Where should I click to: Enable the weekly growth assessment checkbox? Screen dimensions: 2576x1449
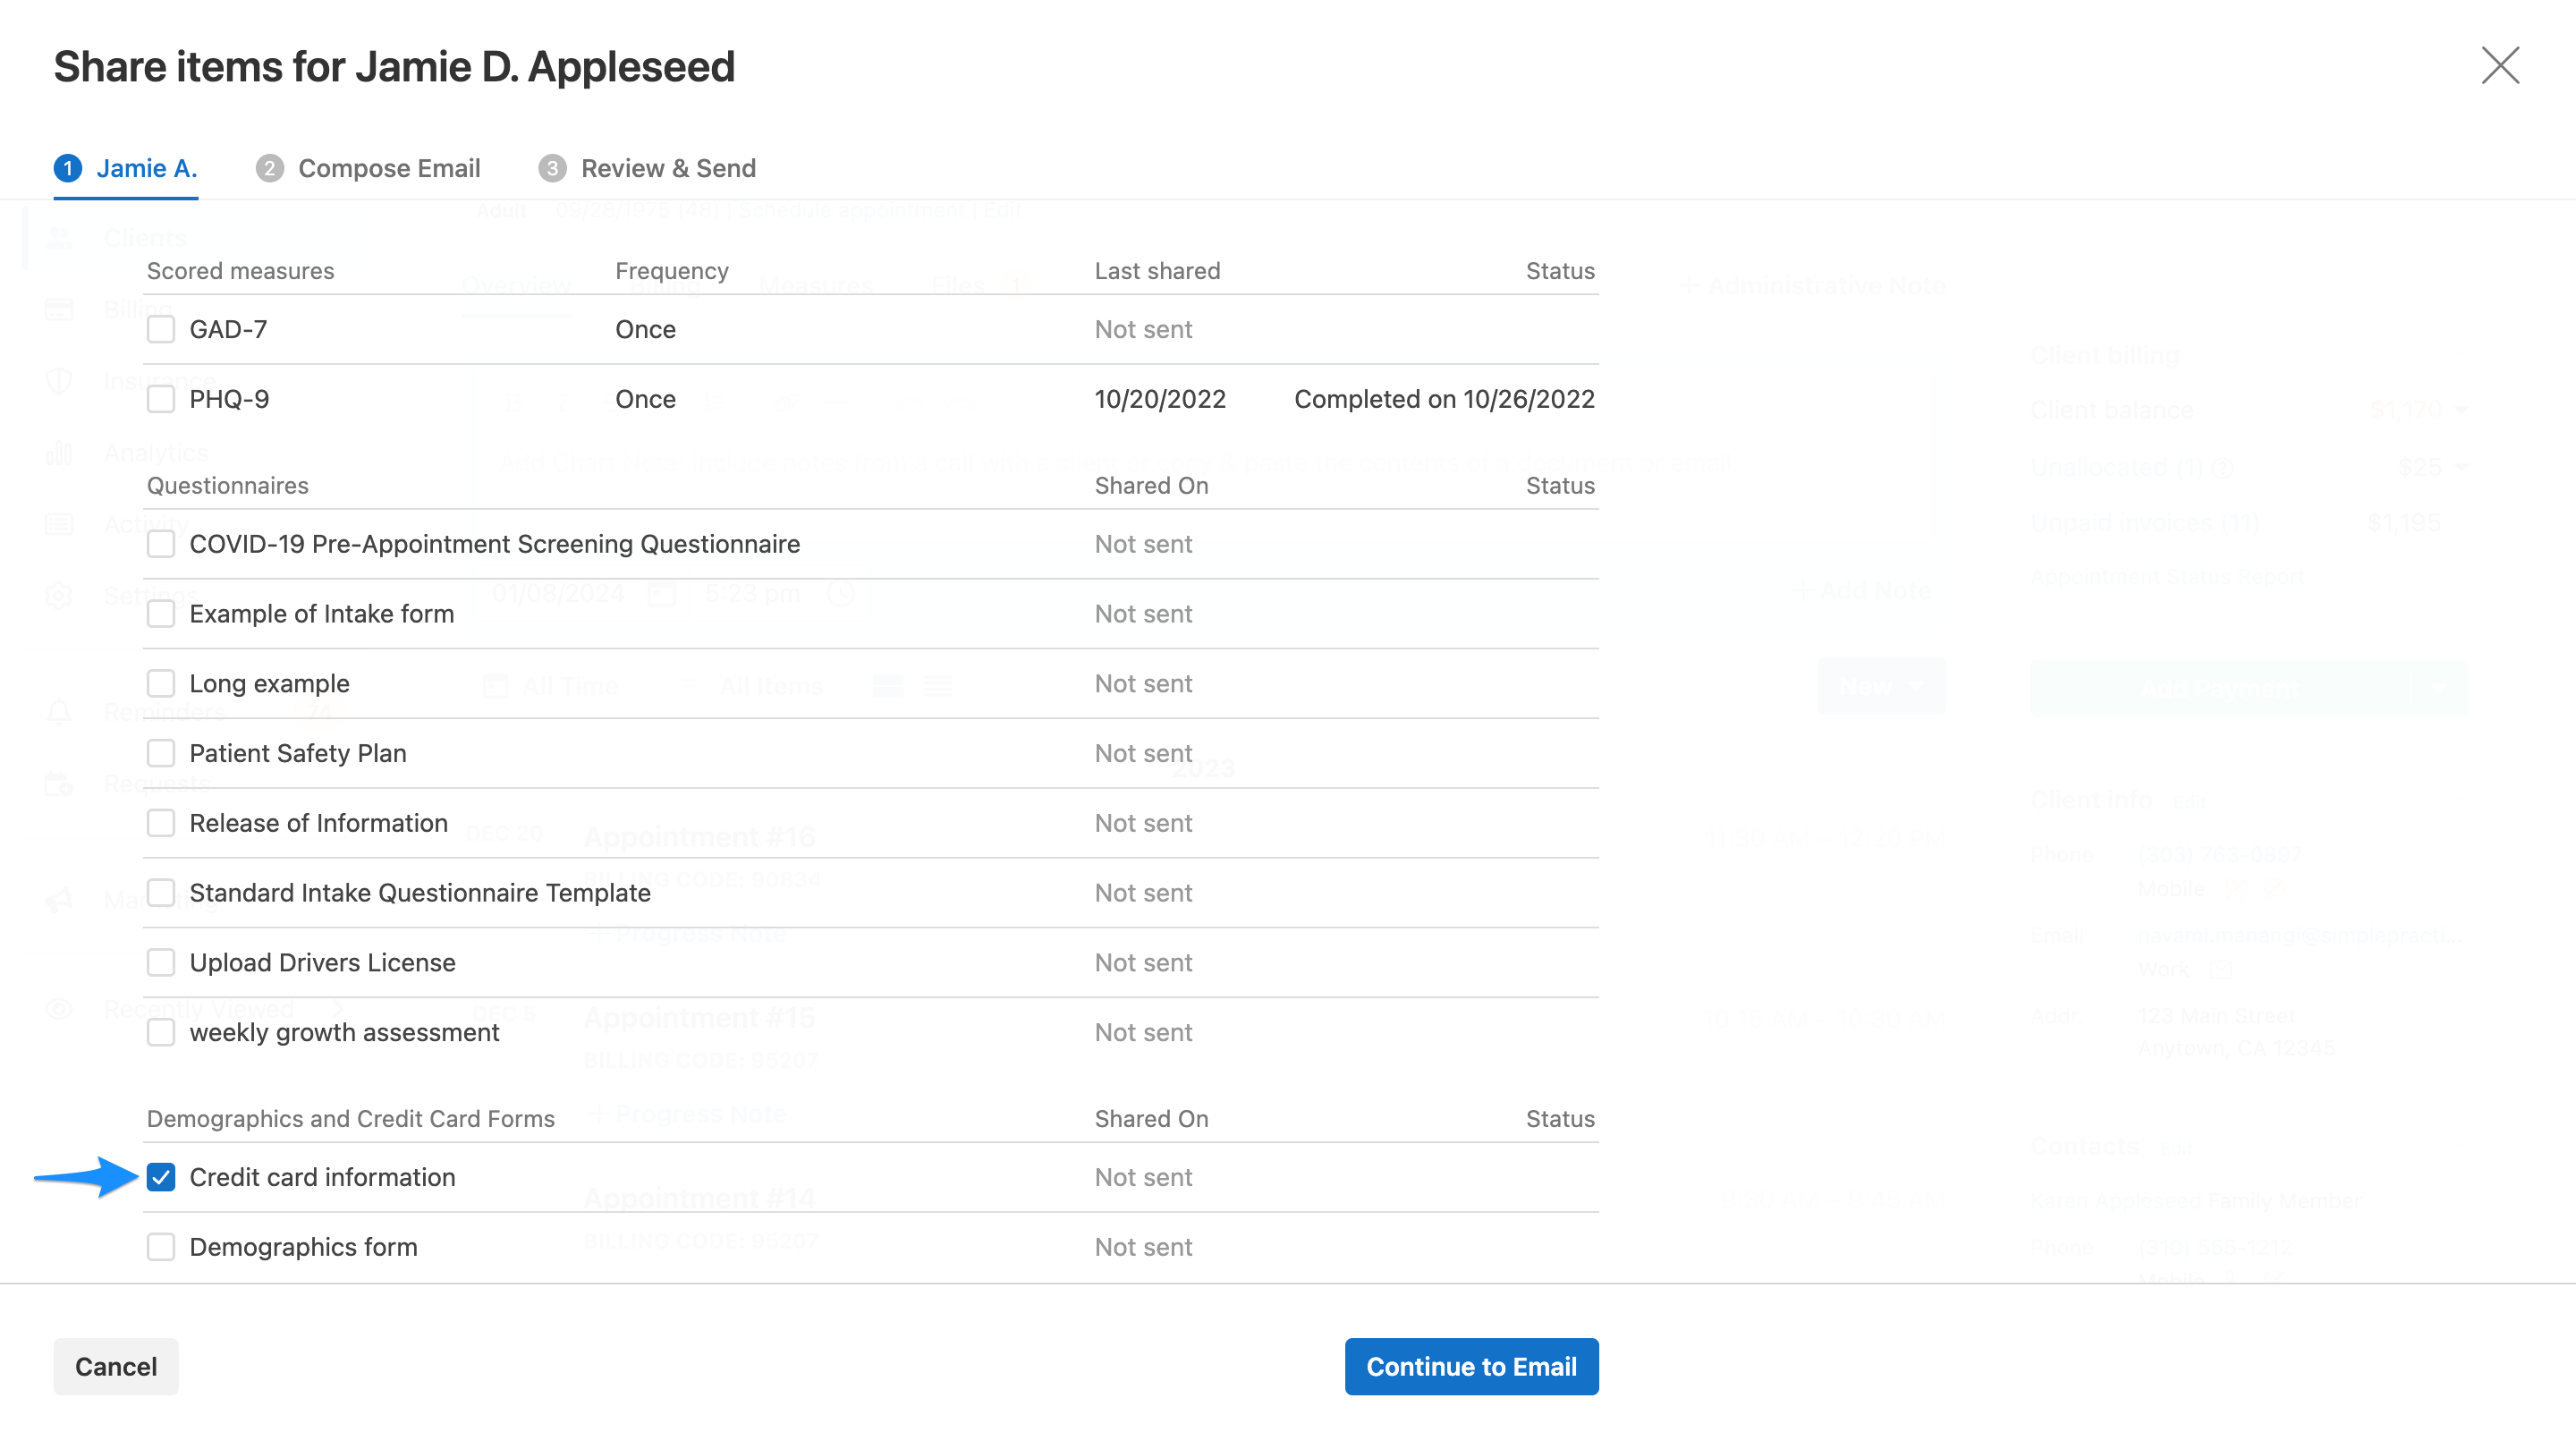[161, 1032]
